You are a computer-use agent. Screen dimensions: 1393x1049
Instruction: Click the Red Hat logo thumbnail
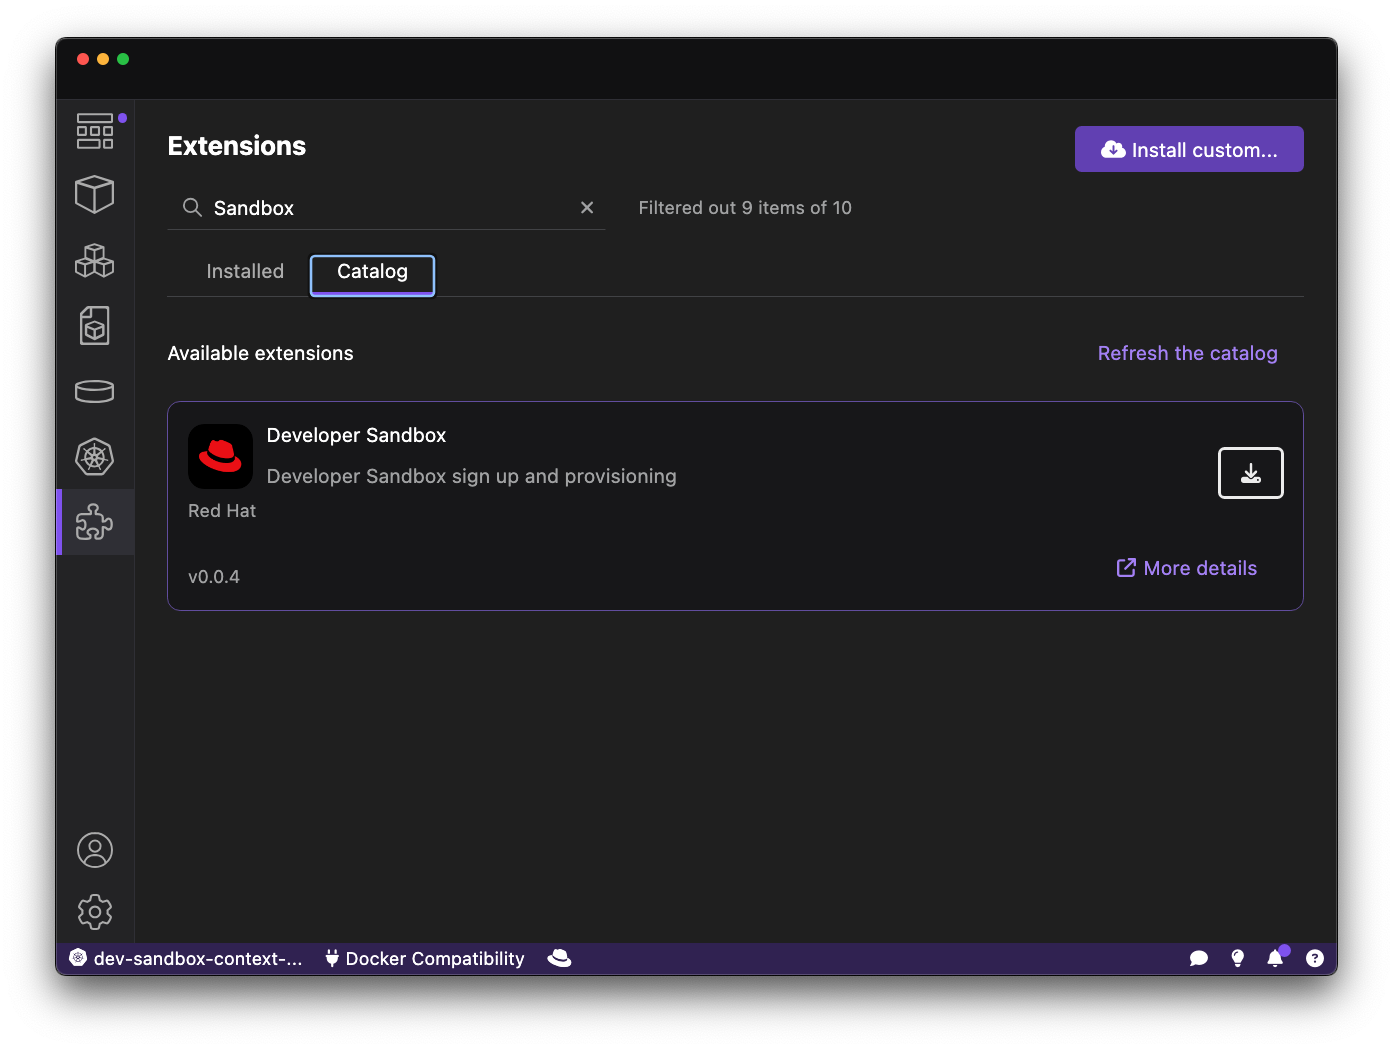[220, 456]
